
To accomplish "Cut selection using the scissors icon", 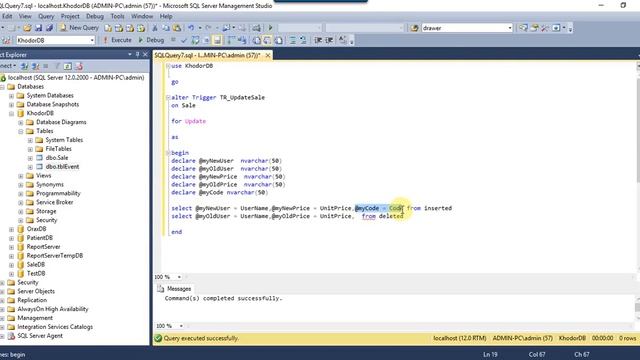I will click(x=155, y=28).
